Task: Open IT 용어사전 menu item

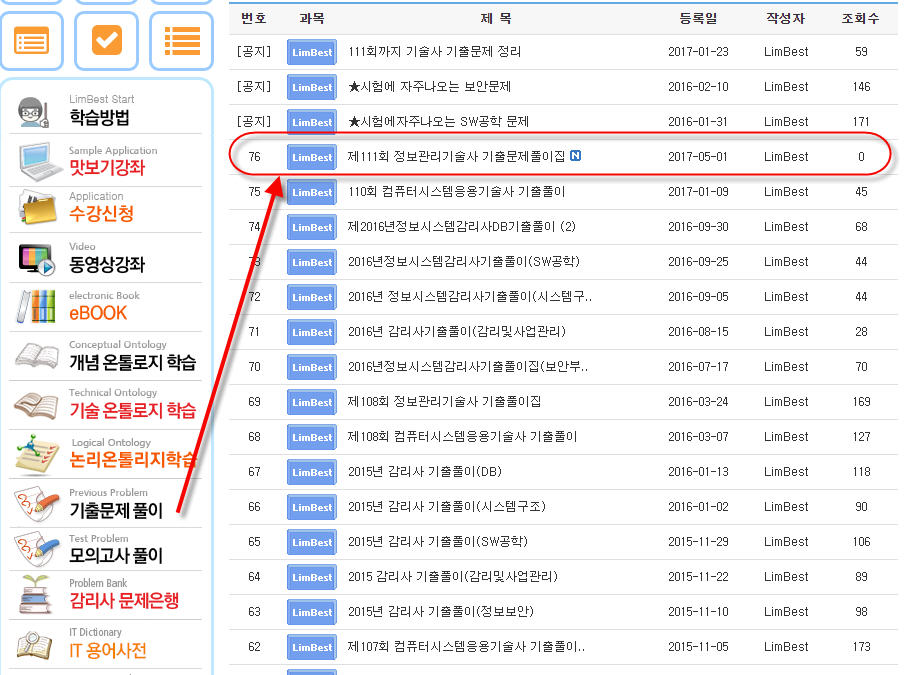Action: (x=108, y=650)
